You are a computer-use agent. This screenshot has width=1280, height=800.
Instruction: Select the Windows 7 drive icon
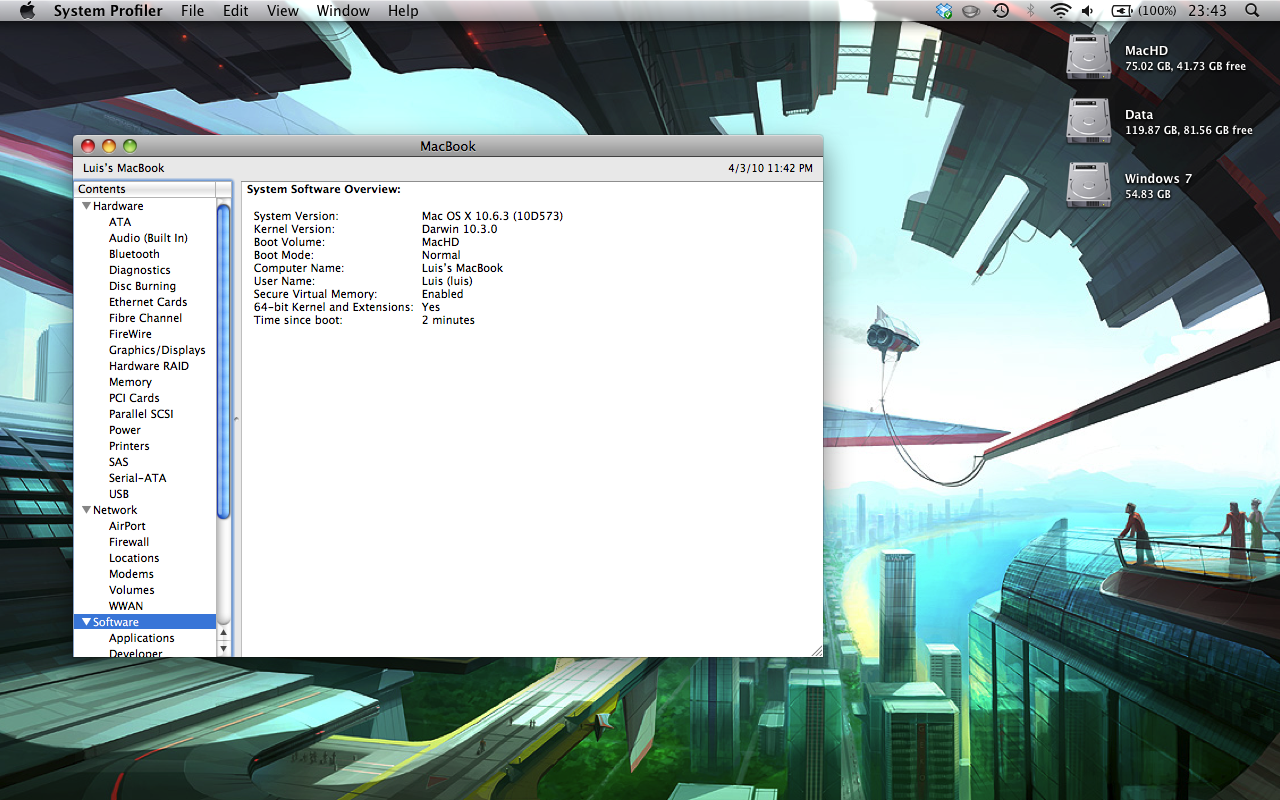tap(1087, 185)
